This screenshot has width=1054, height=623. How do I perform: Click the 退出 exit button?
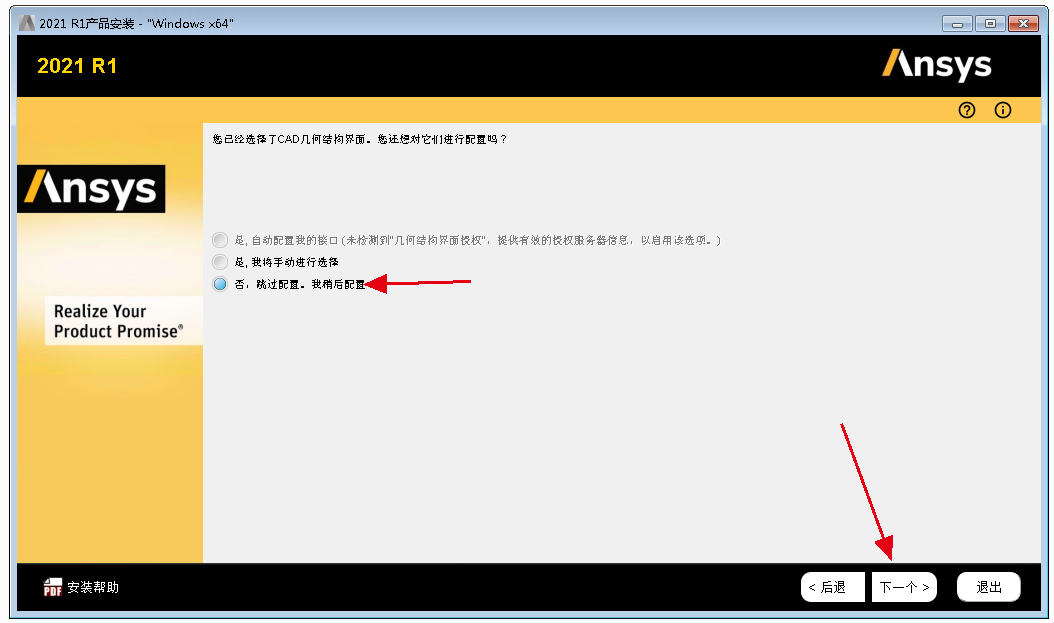[988, 587]
